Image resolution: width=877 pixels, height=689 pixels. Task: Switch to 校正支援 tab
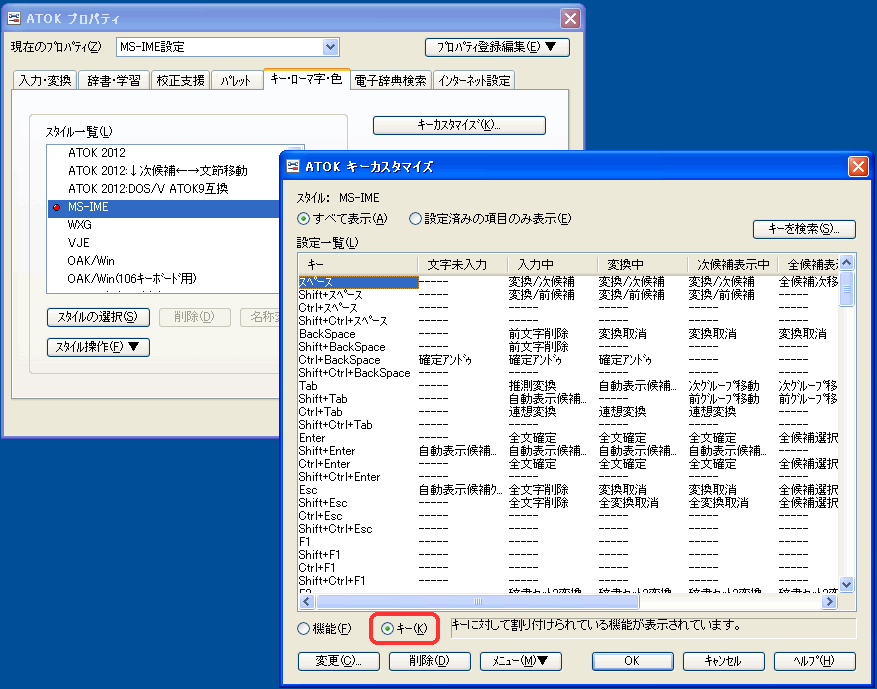pyautogui.click(x=180, y=81)
